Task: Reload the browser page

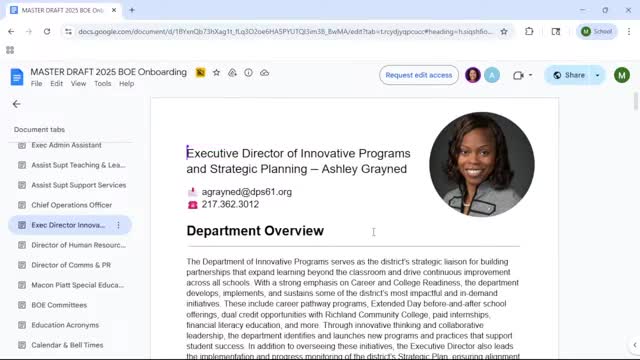Action: pyautogui.click(x=47, y=31)
